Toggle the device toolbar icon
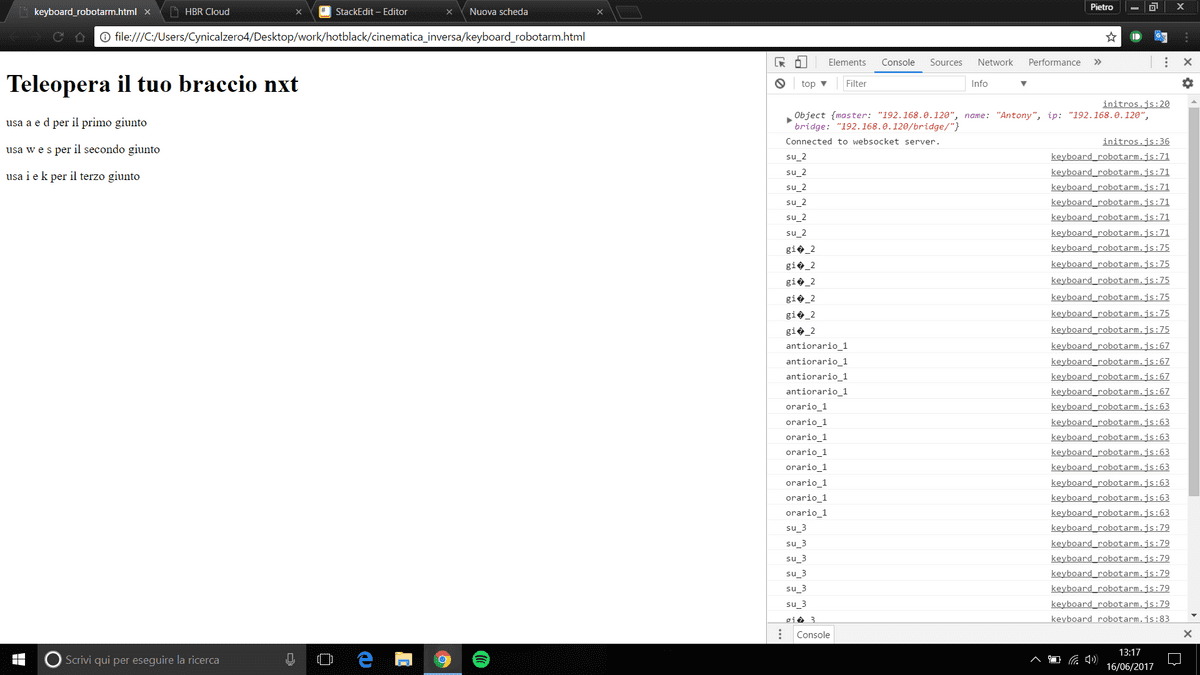1200x675 pixels. tap(800, 62)
